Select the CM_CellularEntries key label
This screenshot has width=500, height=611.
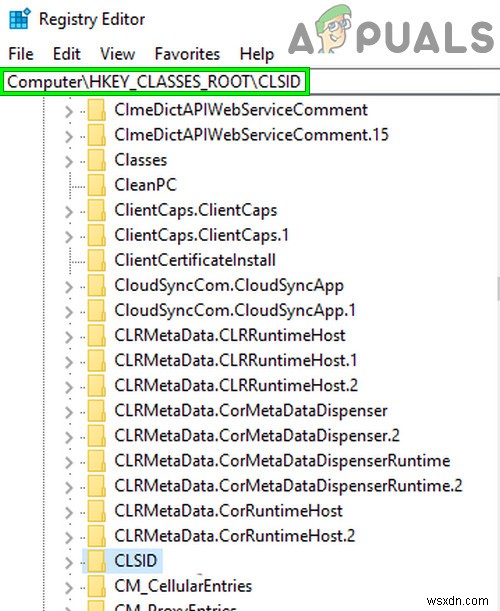point(183,586)
